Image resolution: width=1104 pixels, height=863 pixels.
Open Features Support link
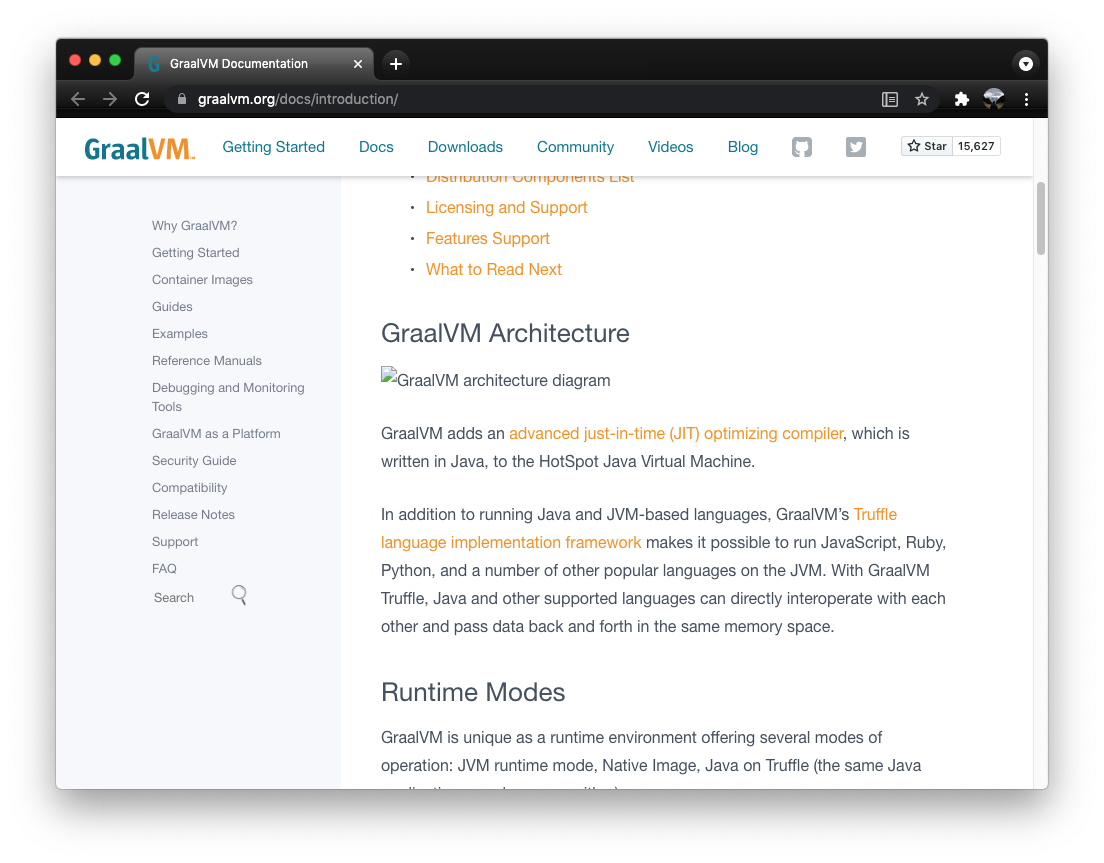click(x=487, y=239)
